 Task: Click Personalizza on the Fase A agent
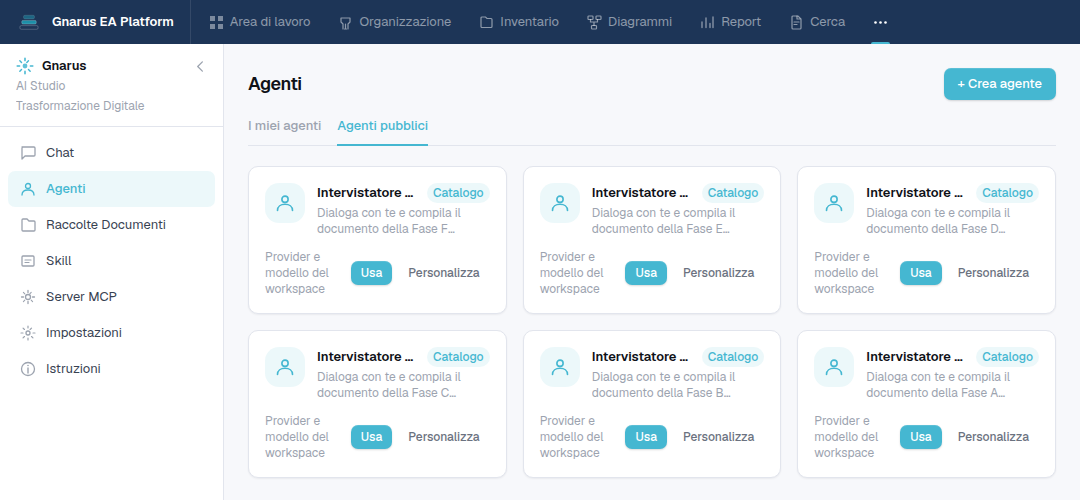pos(993,437)
